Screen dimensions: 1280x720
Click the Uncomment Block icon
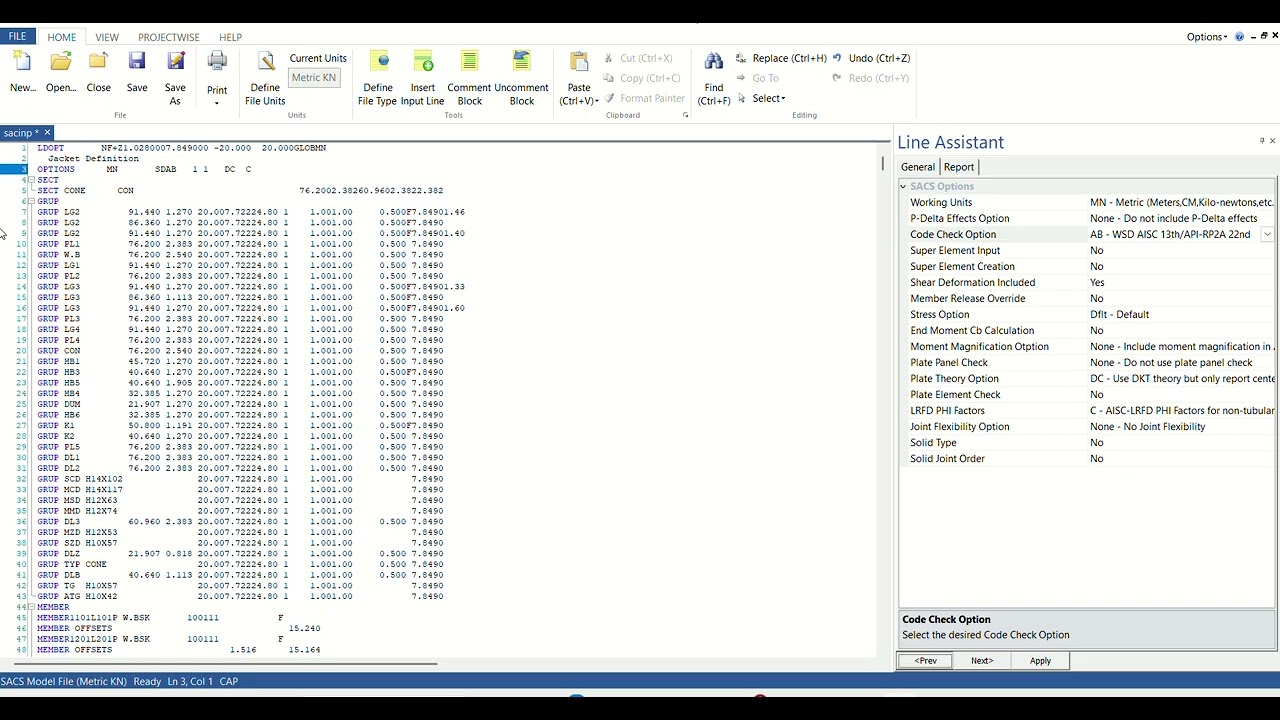[x=521, y=62]
